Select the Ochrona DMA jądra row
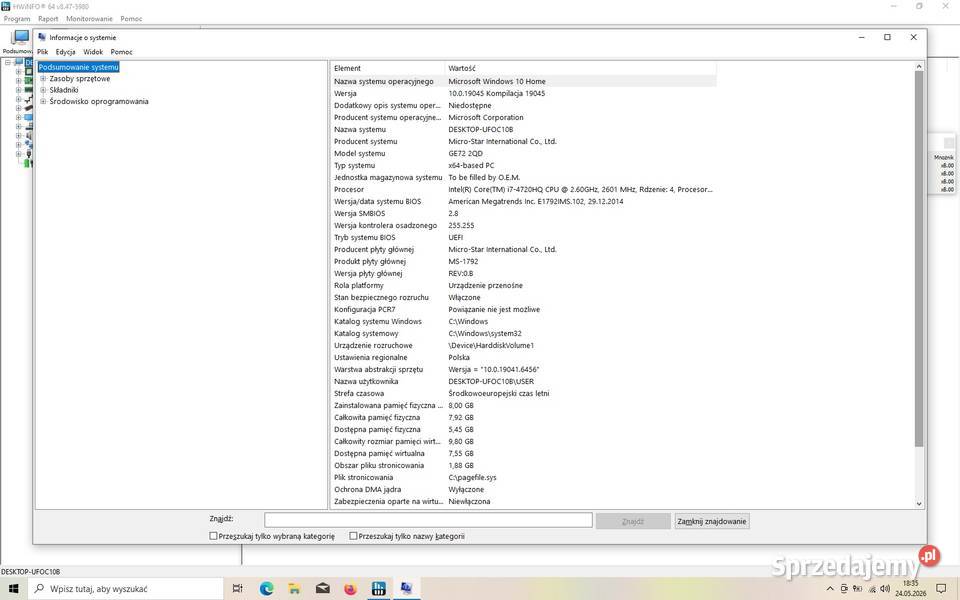This screenshot has height=600, width=960. [523, 489]
